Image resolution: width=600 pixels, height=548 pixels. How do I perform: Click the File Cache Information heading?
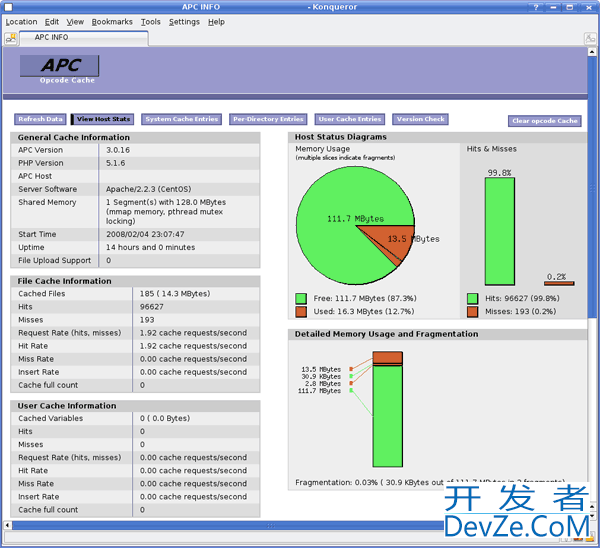coord(64,281)
